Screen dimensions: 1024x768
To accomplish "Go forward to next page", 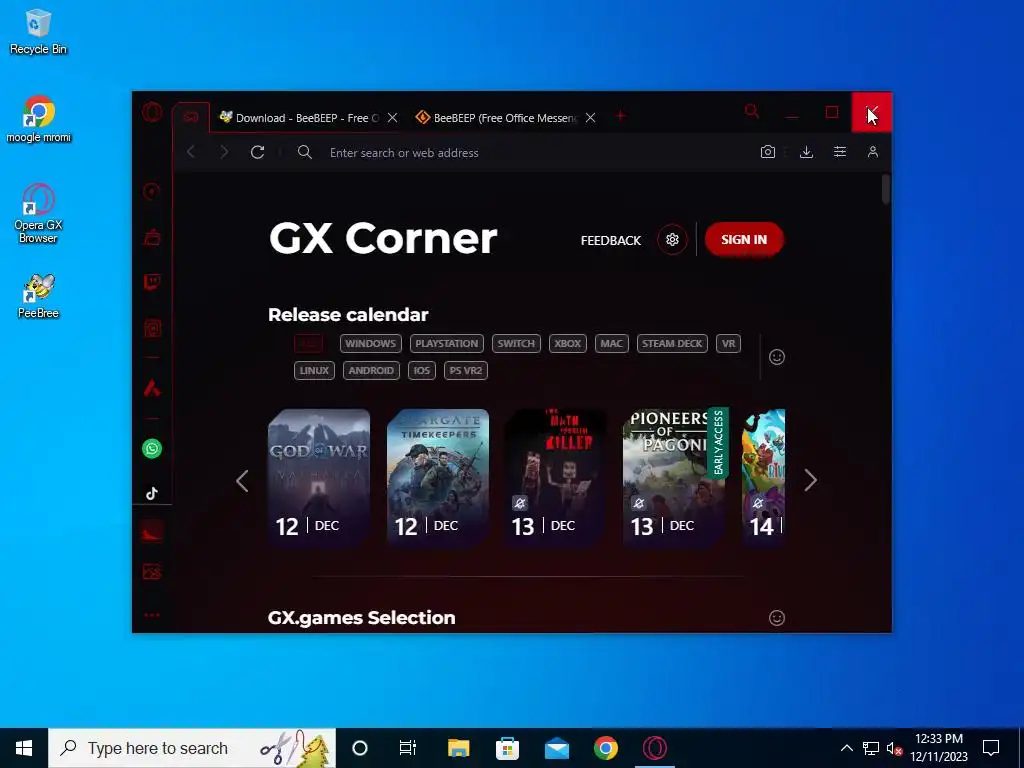I will (224, 152).
